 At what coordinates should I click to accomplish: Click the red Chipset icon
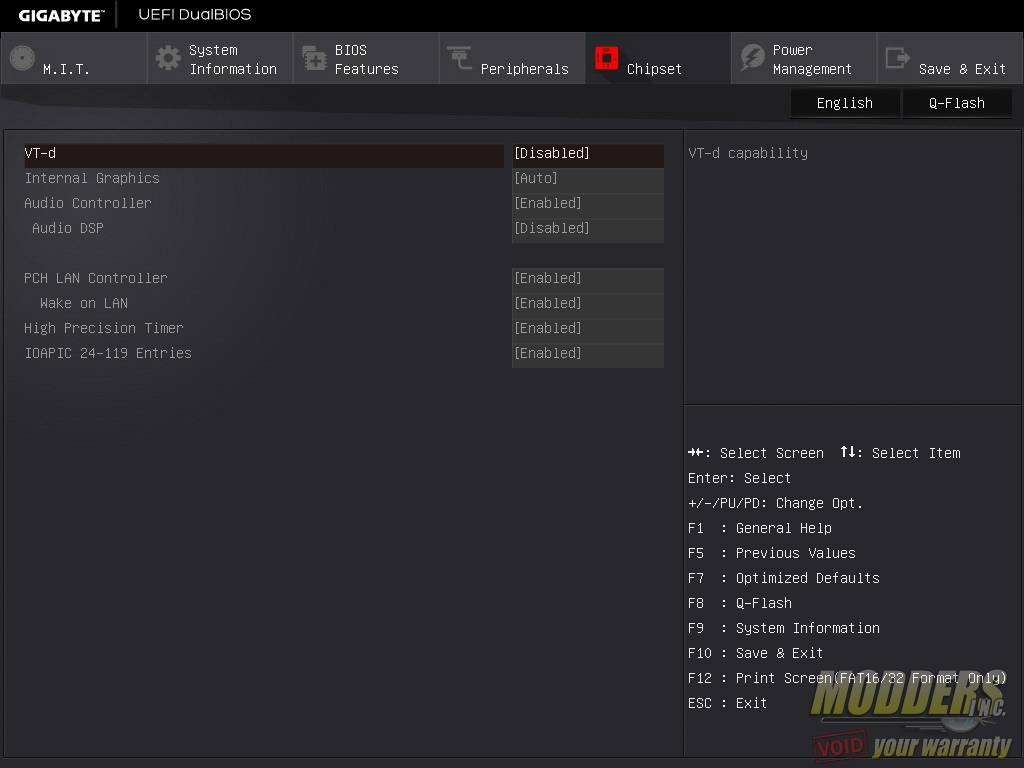[606, 58]
